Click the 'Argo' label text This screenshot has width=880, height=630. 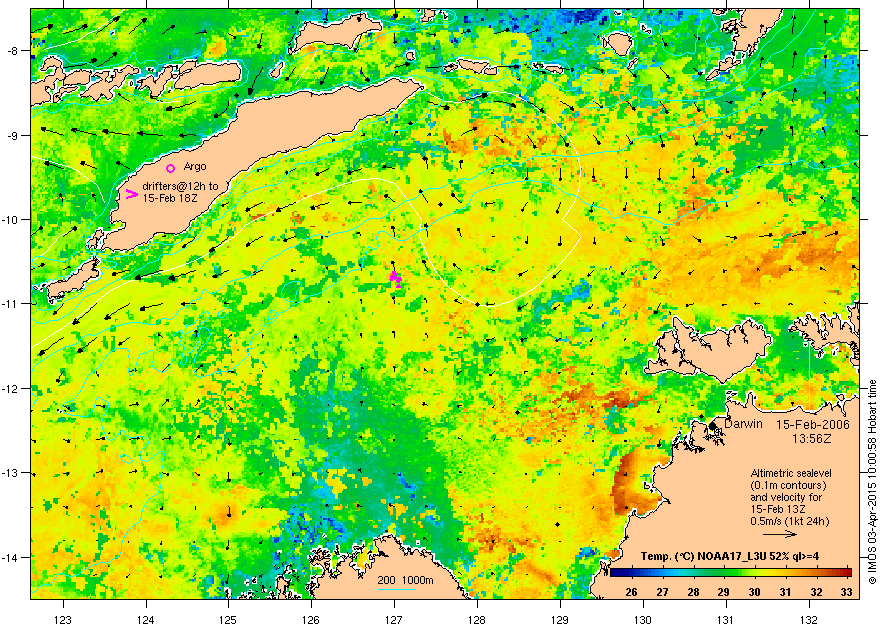coord(195,167)
